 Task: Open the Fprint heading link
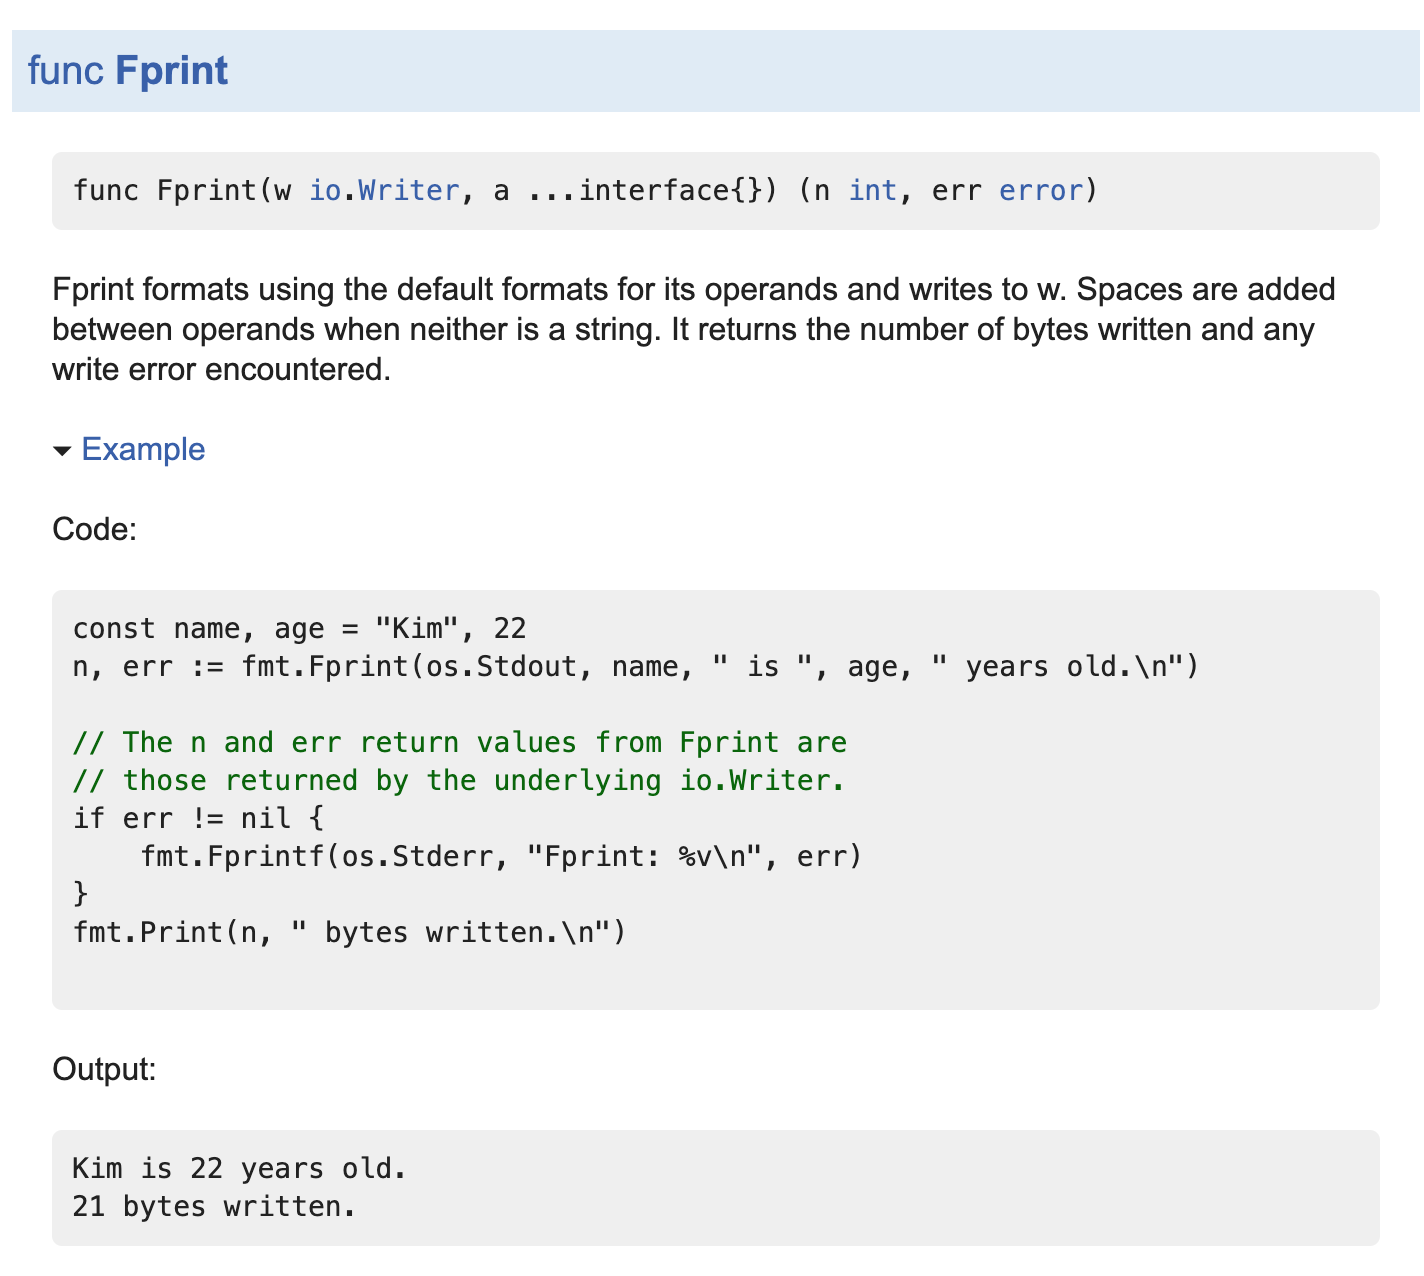pos(171,71)
